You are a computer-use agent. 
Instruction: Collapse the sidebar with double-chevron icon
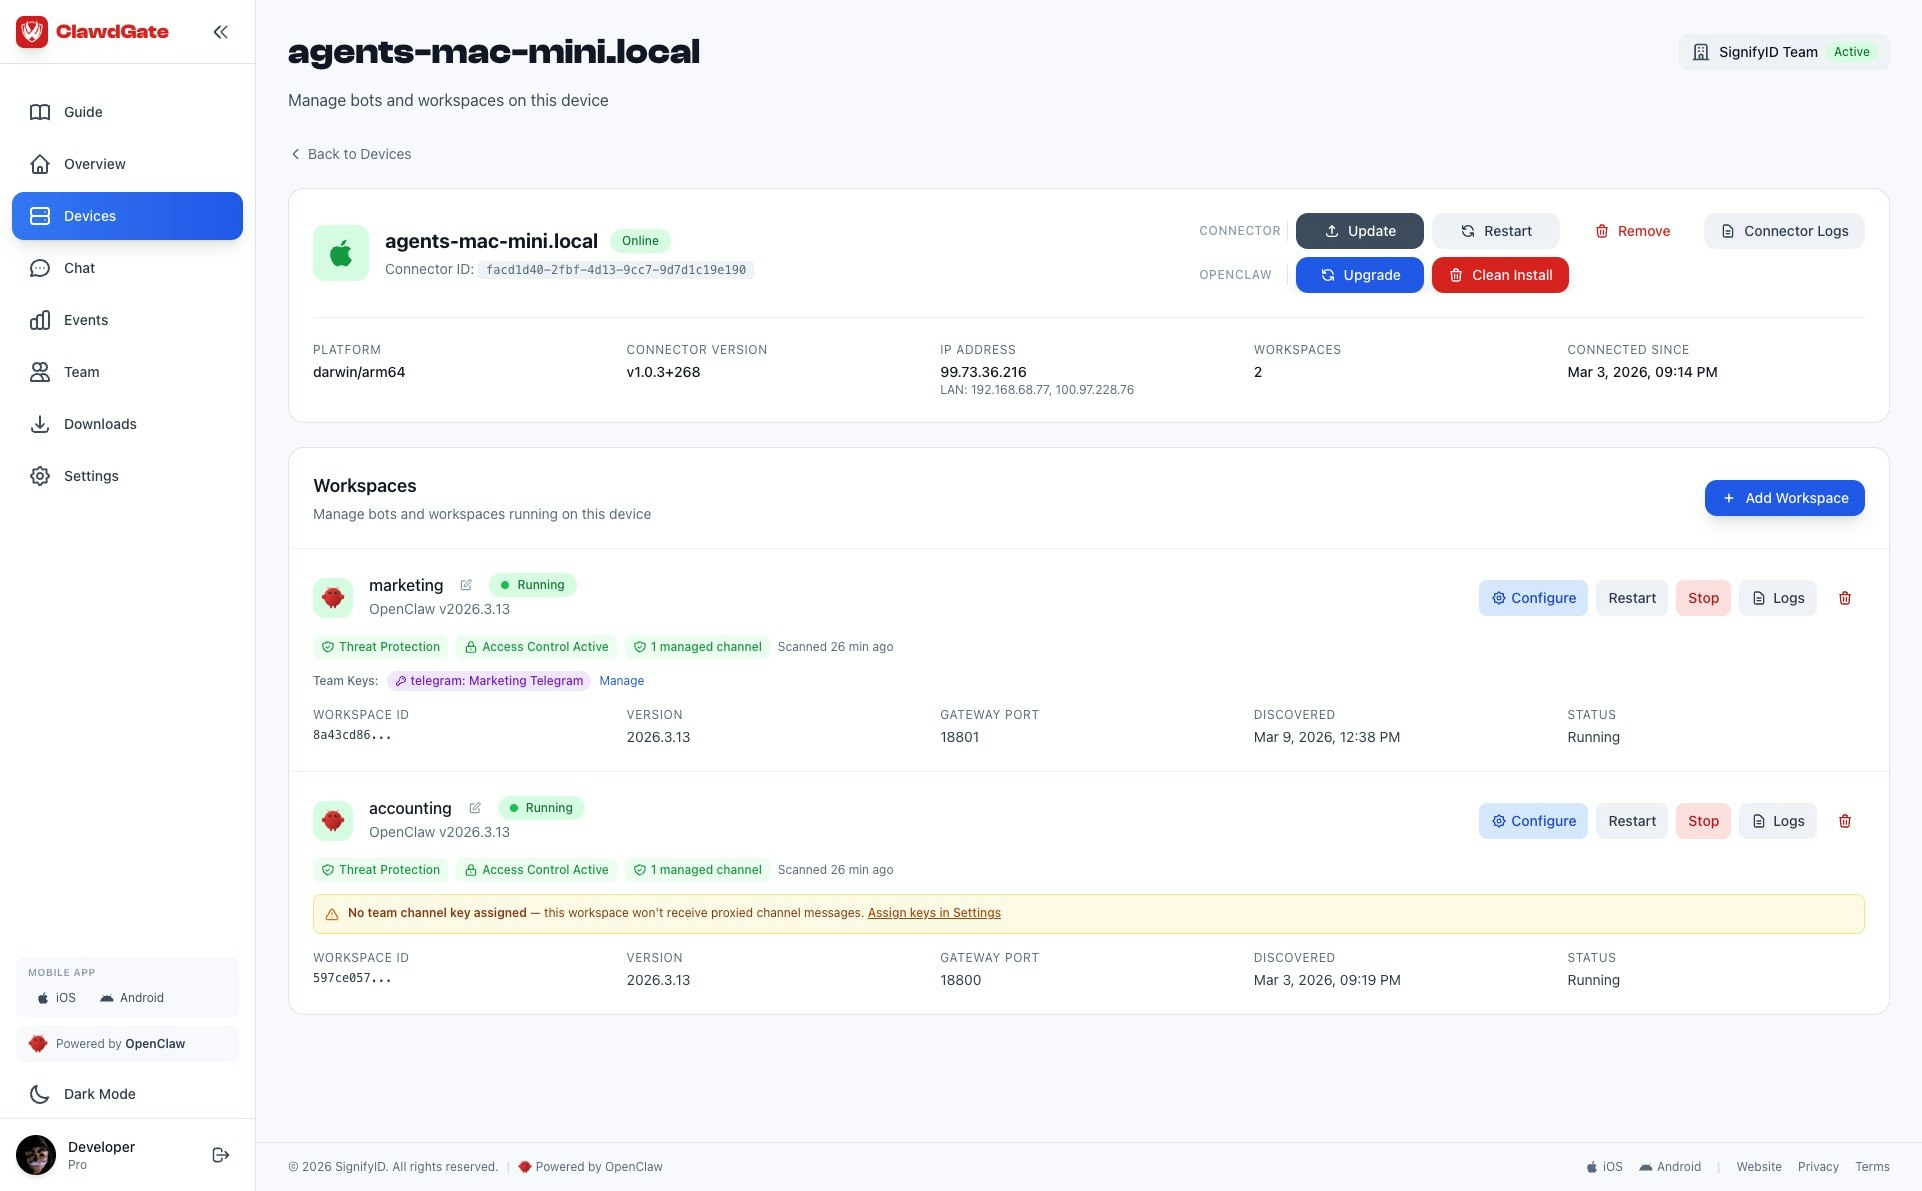(x=220, y=32)
